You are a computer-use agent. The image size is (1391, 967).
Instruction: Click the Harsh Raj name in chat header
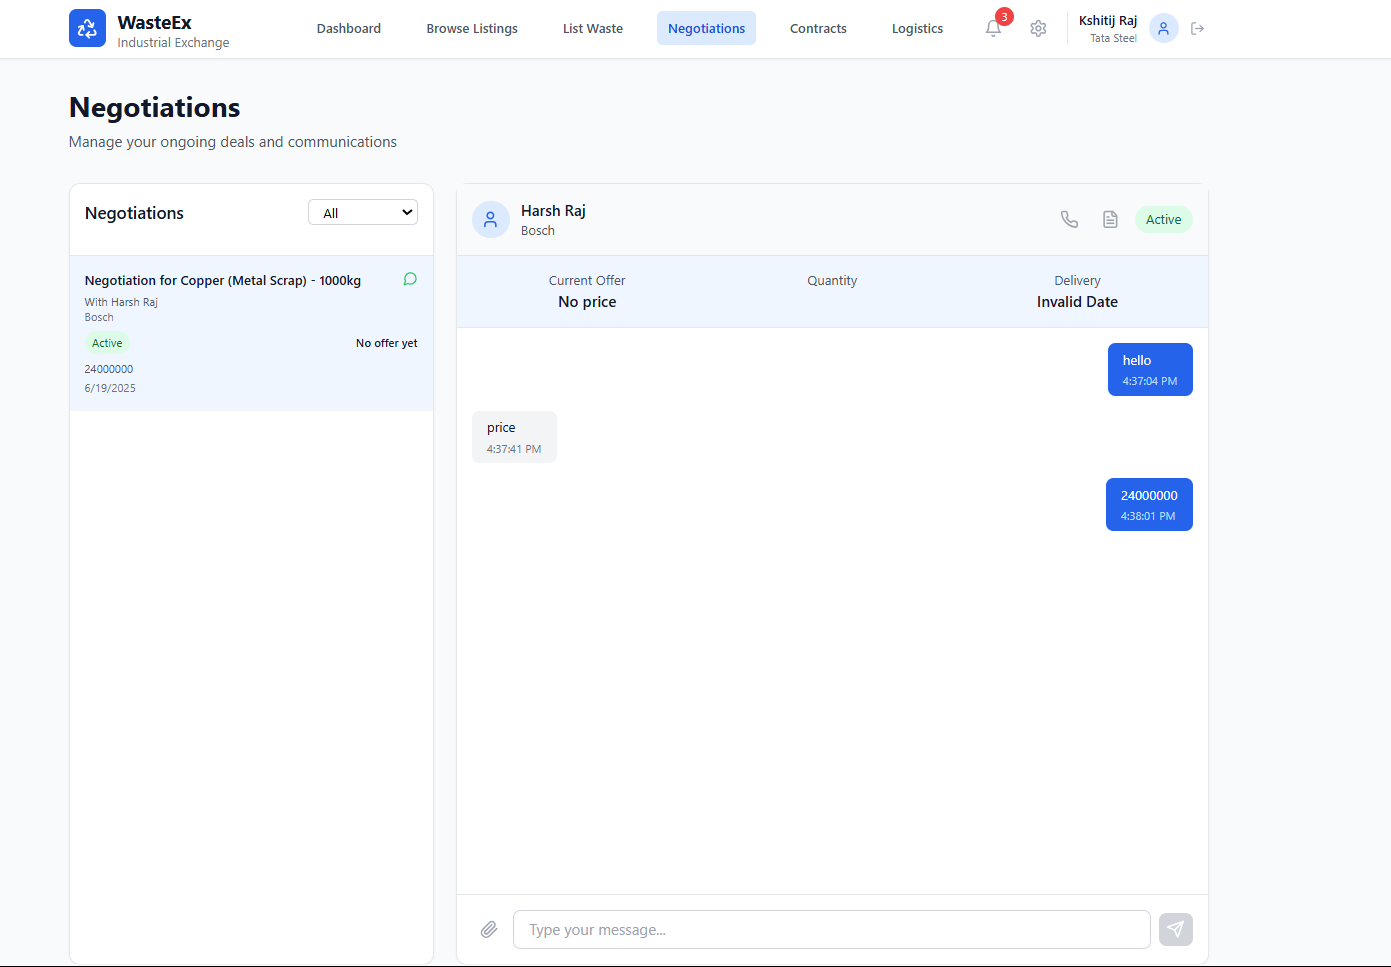click(553, 211)
